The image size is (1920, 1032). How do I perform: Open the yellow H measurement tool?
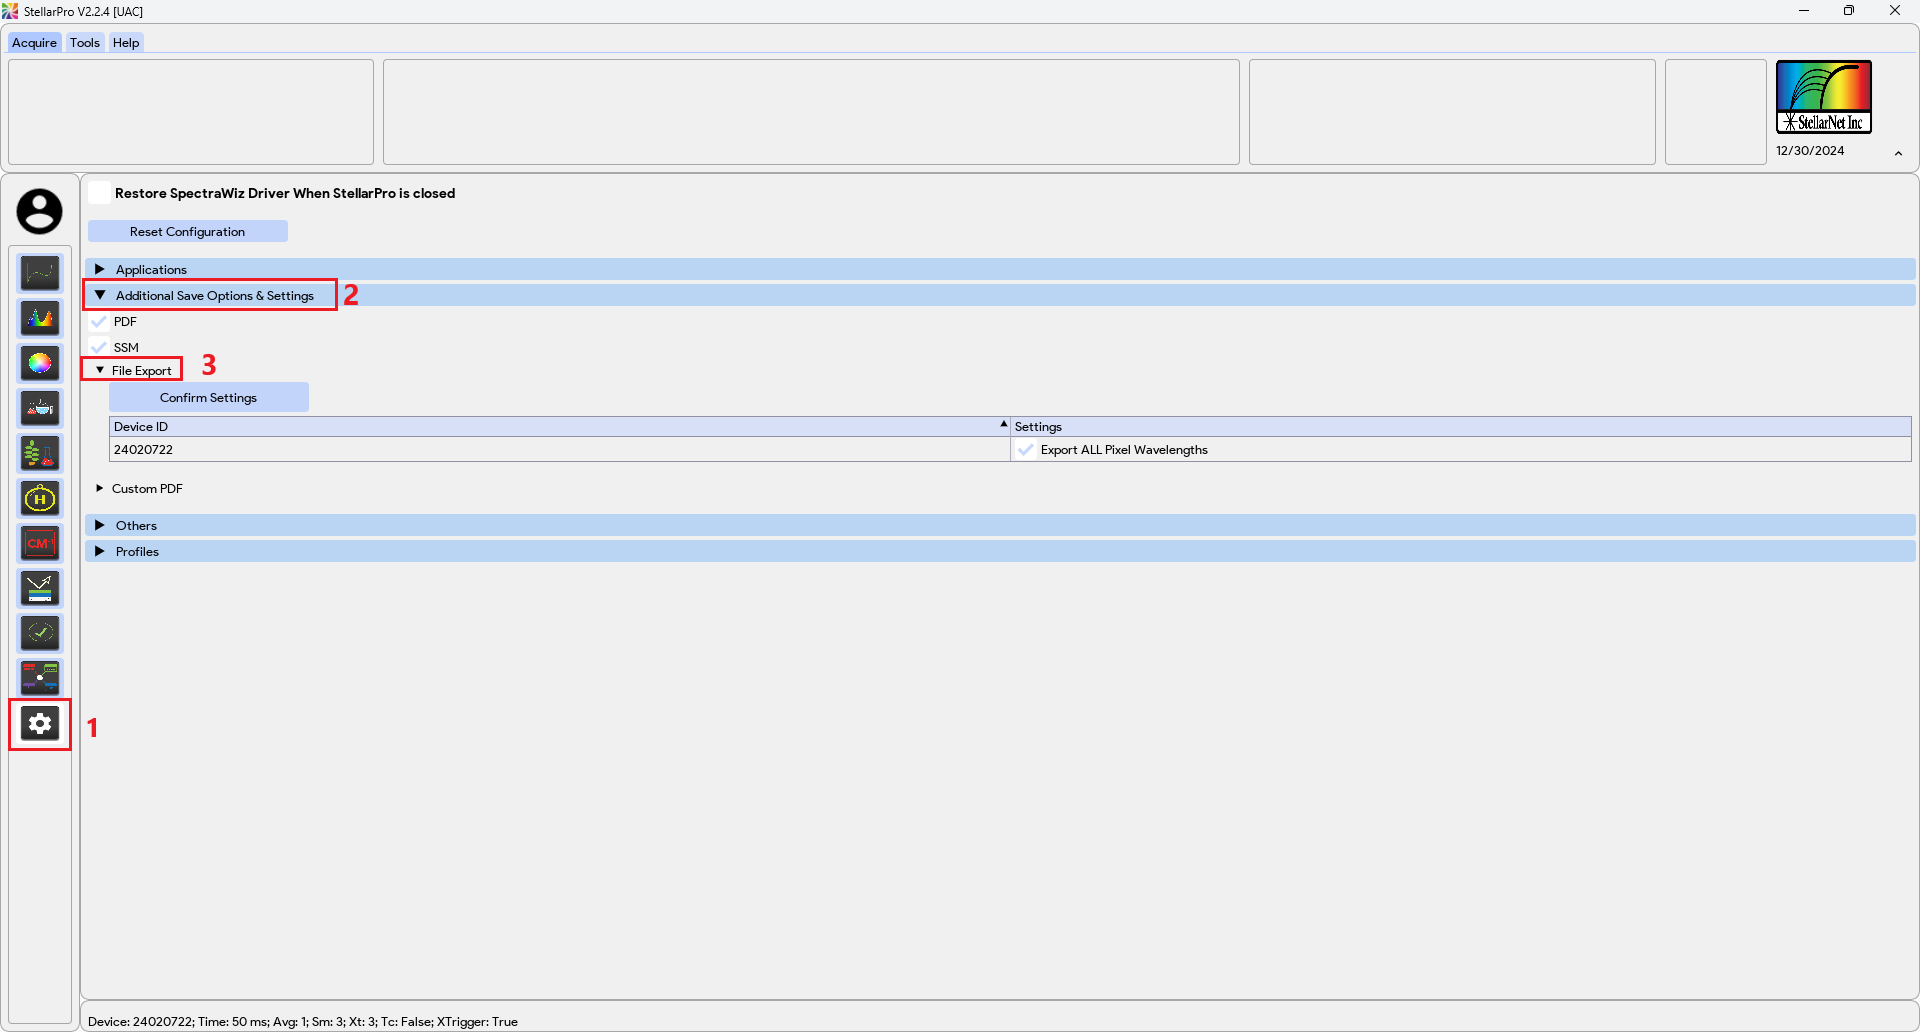tap(39, 498)
